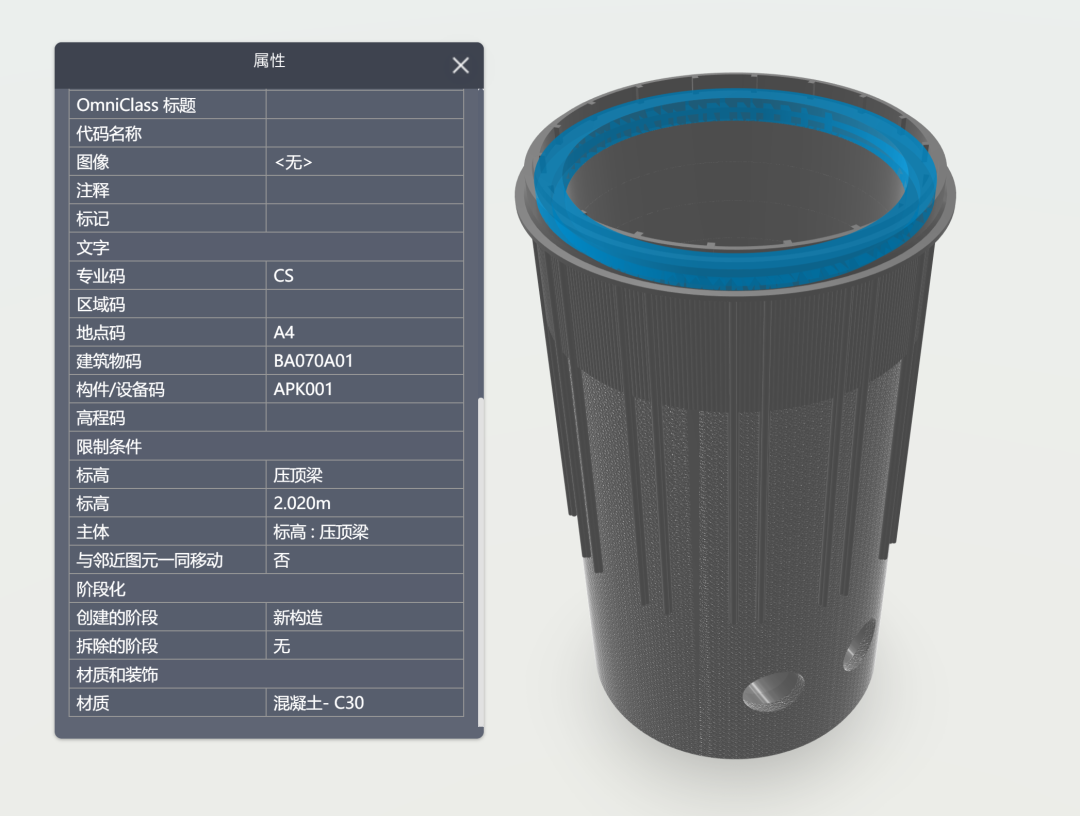Click the 图像 value <无>

click(x=293, y=162)
